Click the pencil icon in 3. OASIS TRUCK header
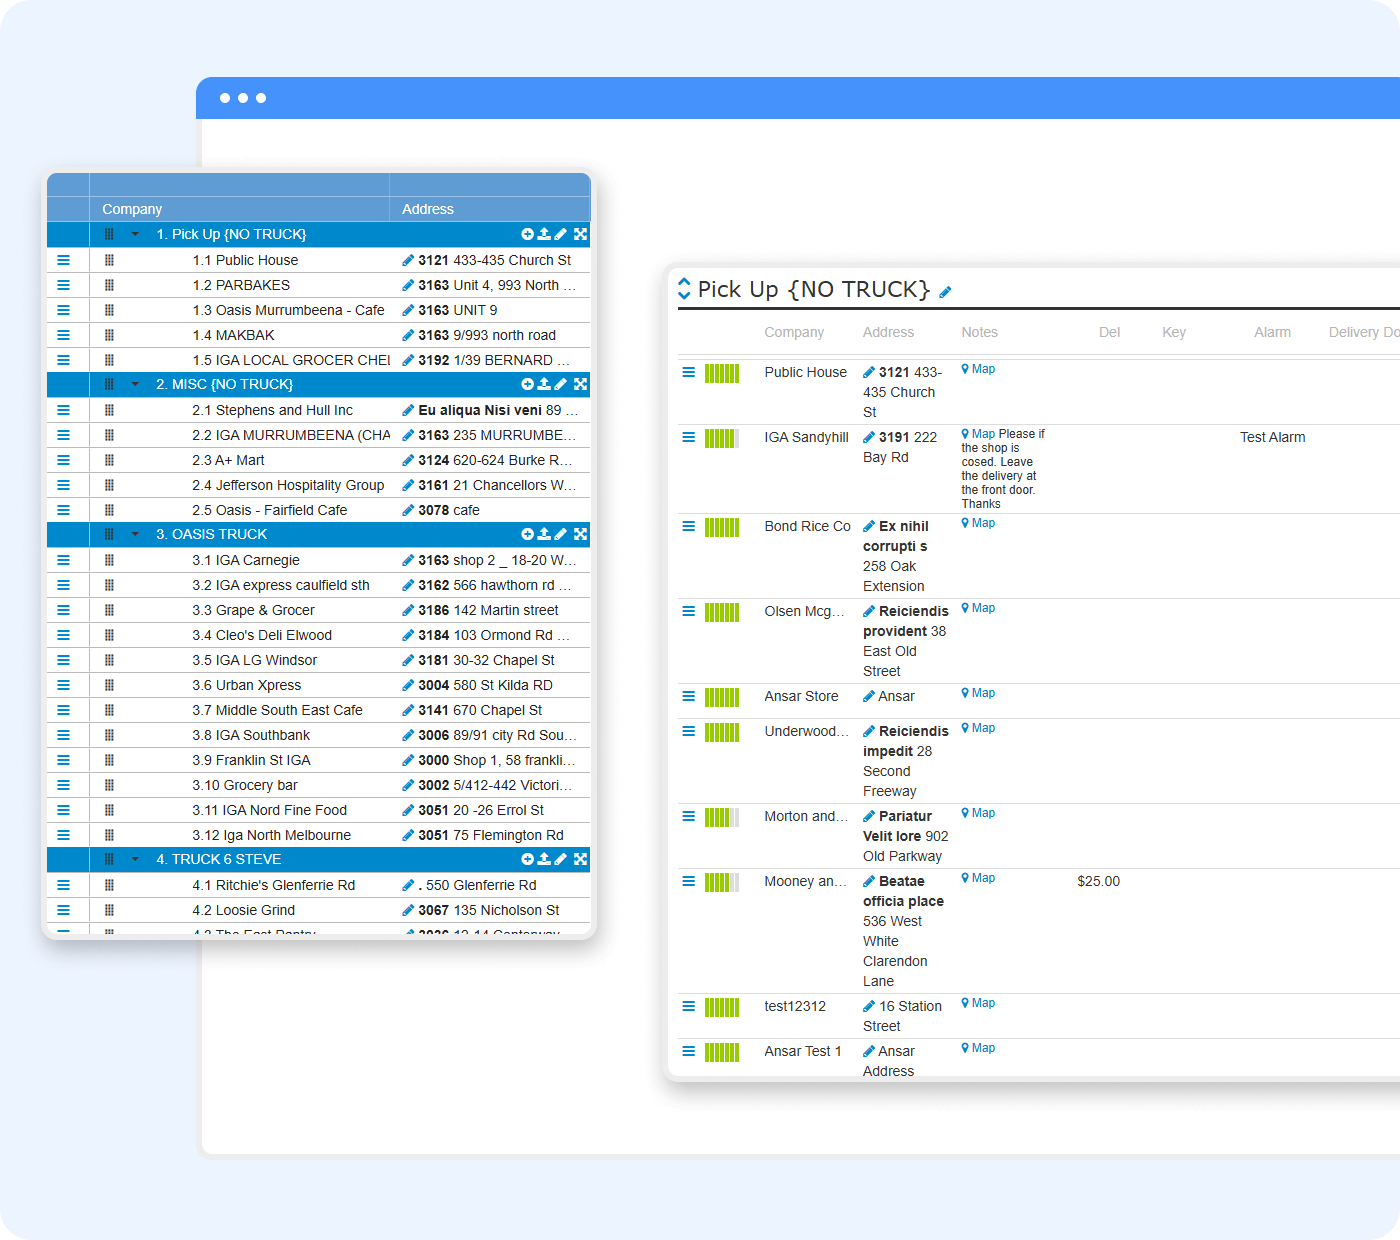The image size is (1400, 1240). pos(561,534)
